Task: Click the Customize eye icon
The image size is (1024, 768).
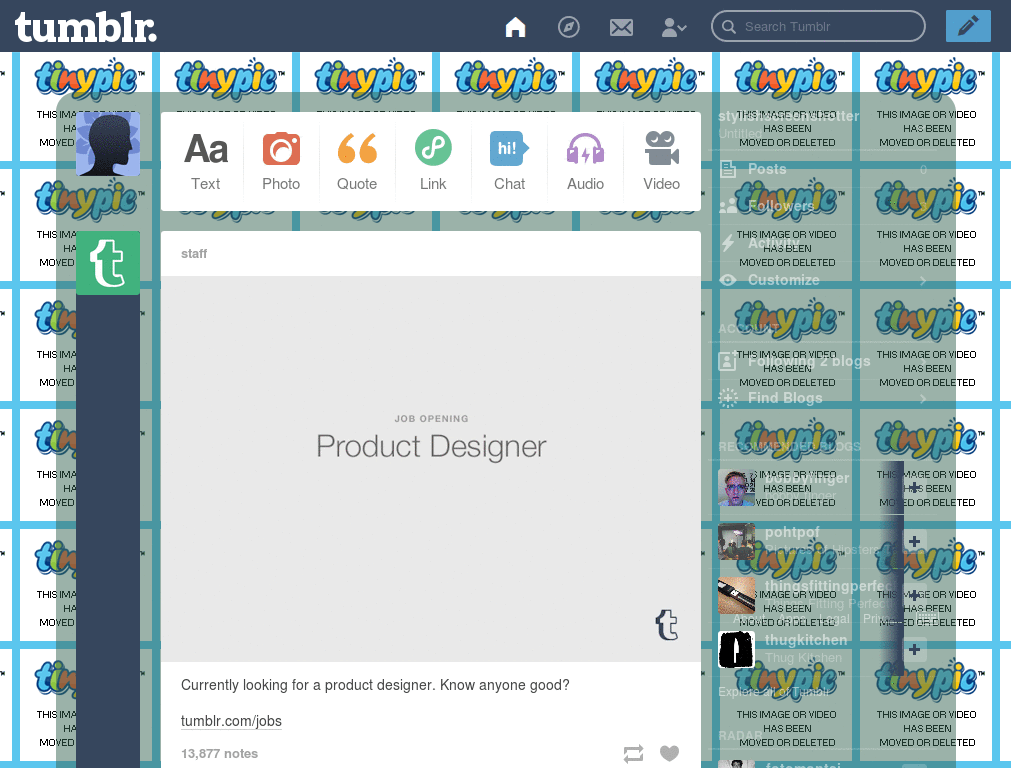Action: click(x=728, y=280)
